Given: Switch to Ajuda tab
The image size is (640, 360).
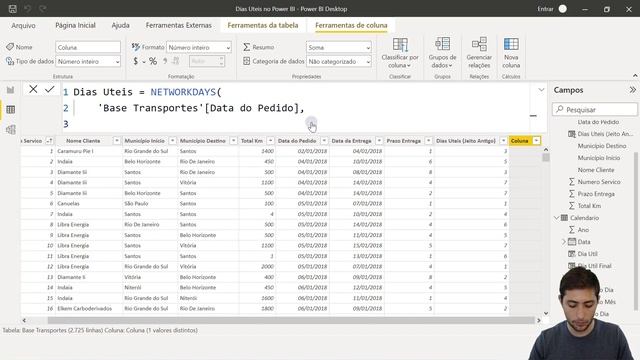Looking at the screenshot, I should tap(120, 25).
